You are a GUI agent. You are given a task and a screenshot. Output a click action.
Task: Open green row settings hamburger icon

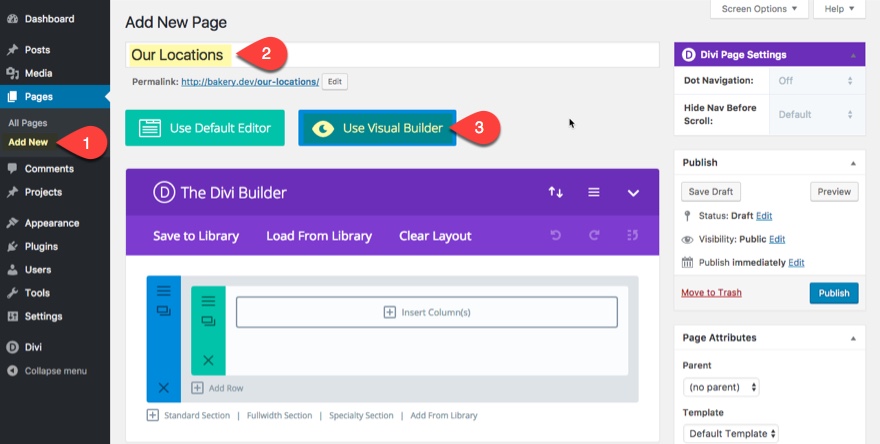point(208,301)
